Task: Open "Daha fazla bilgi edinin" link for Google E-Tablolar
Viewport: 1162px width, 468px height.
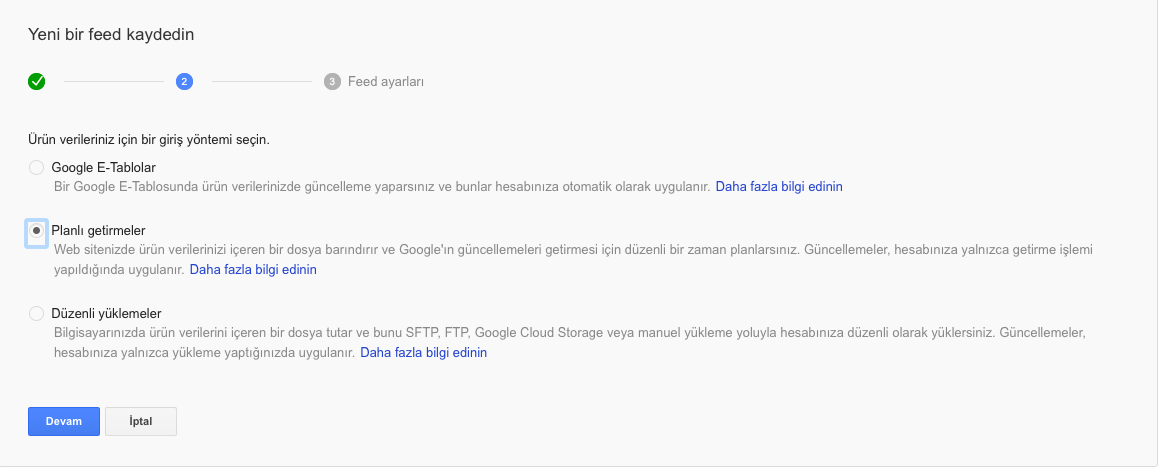Action: click(779, 187)
